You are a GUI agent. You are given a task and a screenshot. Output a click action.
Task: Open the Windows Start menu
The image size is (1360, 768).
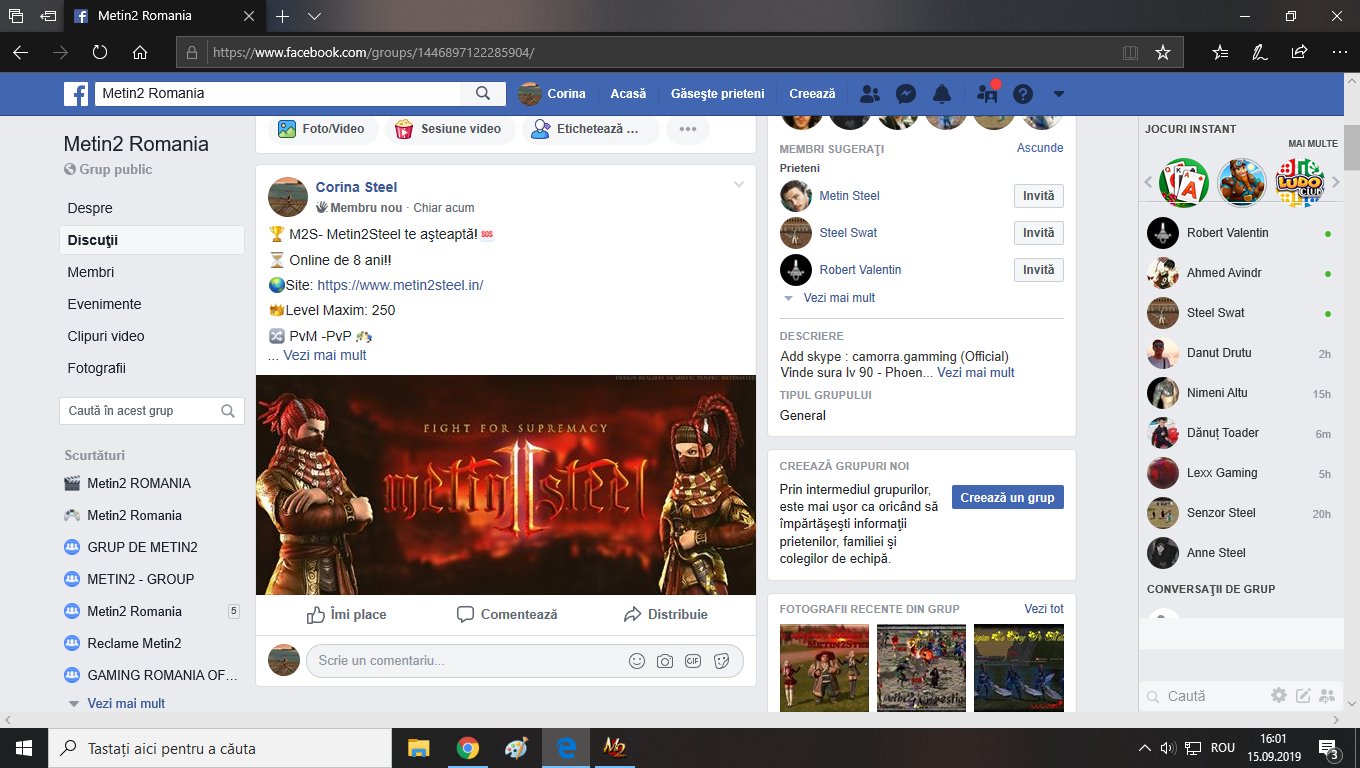pyautogui.click(x=24, y=748)
